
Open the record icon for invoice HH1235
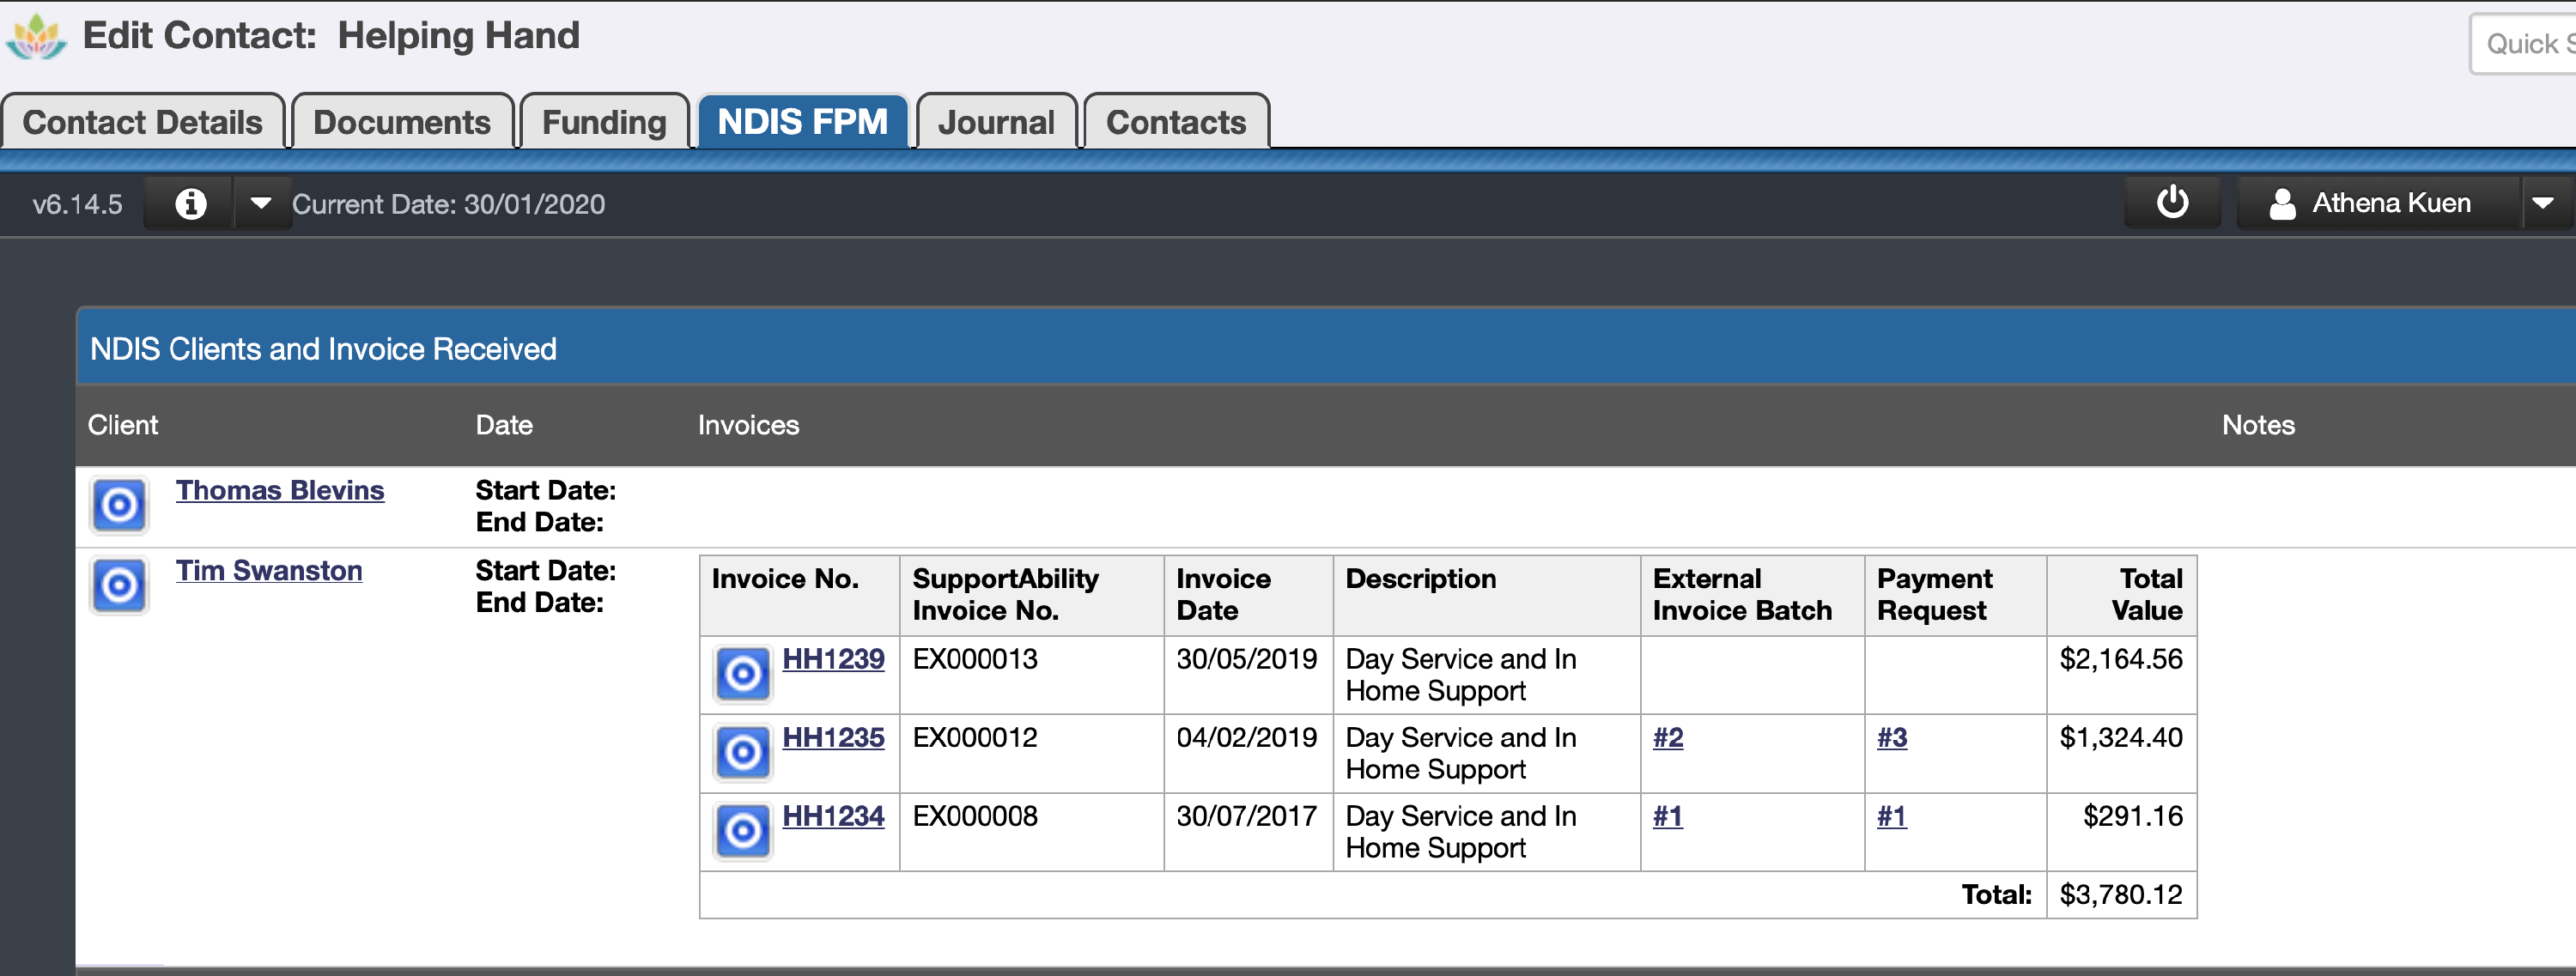pos(742,752)
